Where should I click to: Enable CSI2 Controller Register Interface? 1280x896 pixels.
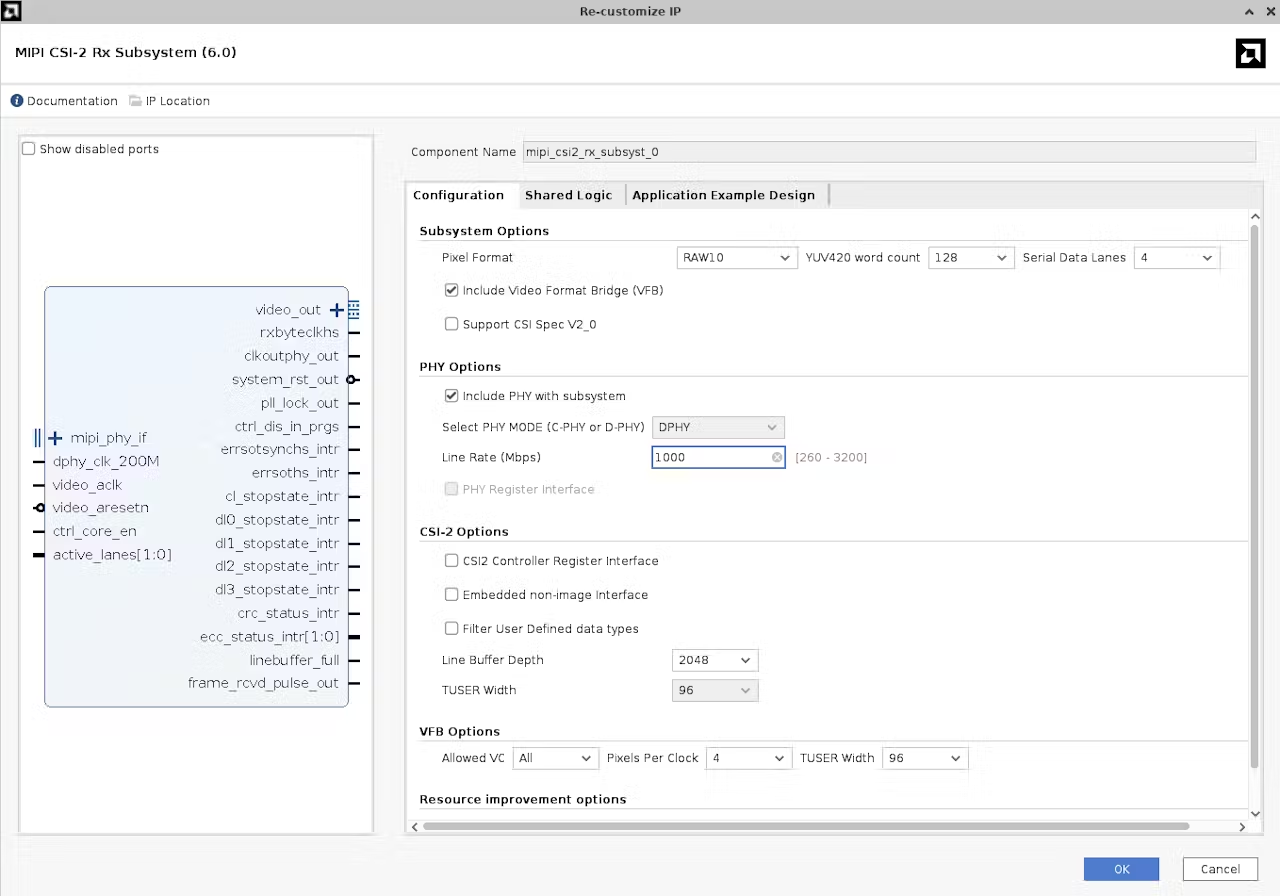(x=452, y=561)
